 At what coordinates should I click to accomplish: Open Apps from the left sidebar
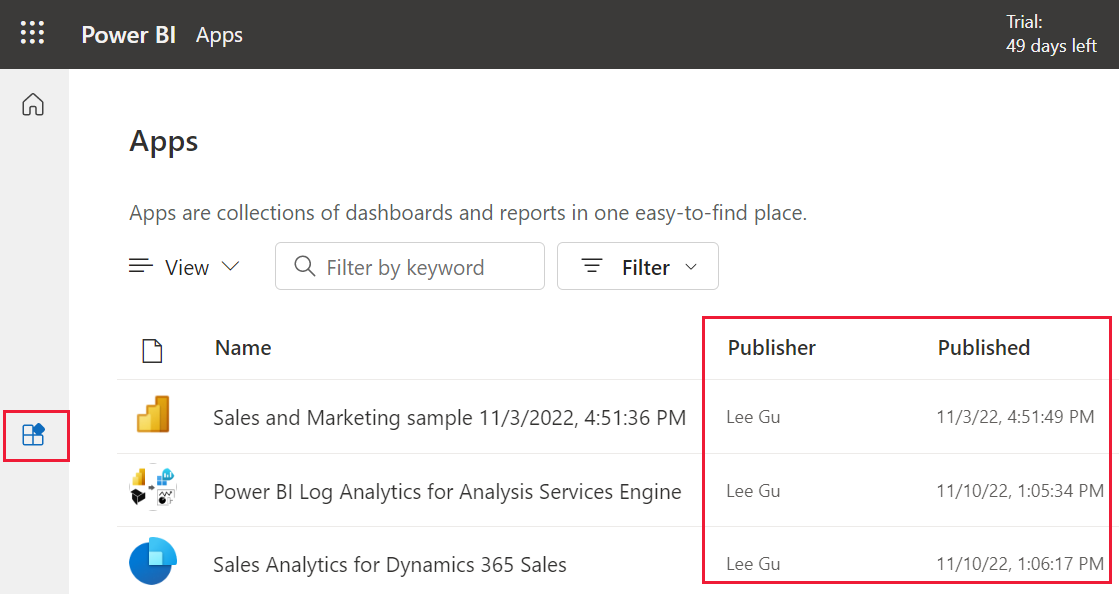click(34, 434)
